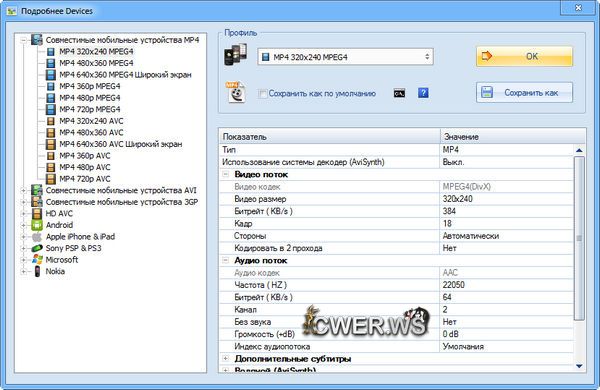Click the 3GP mobile devices folder icon

coord(37,202)
